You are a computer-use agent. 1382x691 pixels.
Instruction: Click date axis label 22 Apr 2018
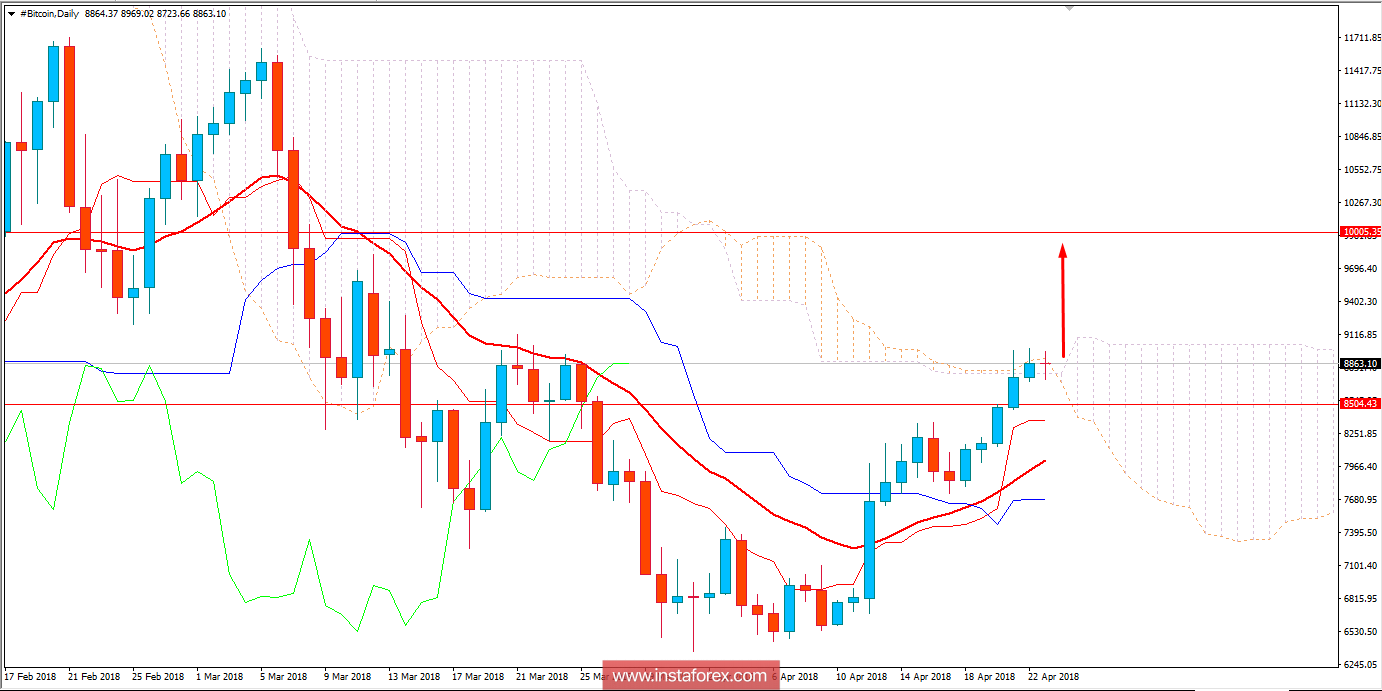click(x=1054, y=677)
